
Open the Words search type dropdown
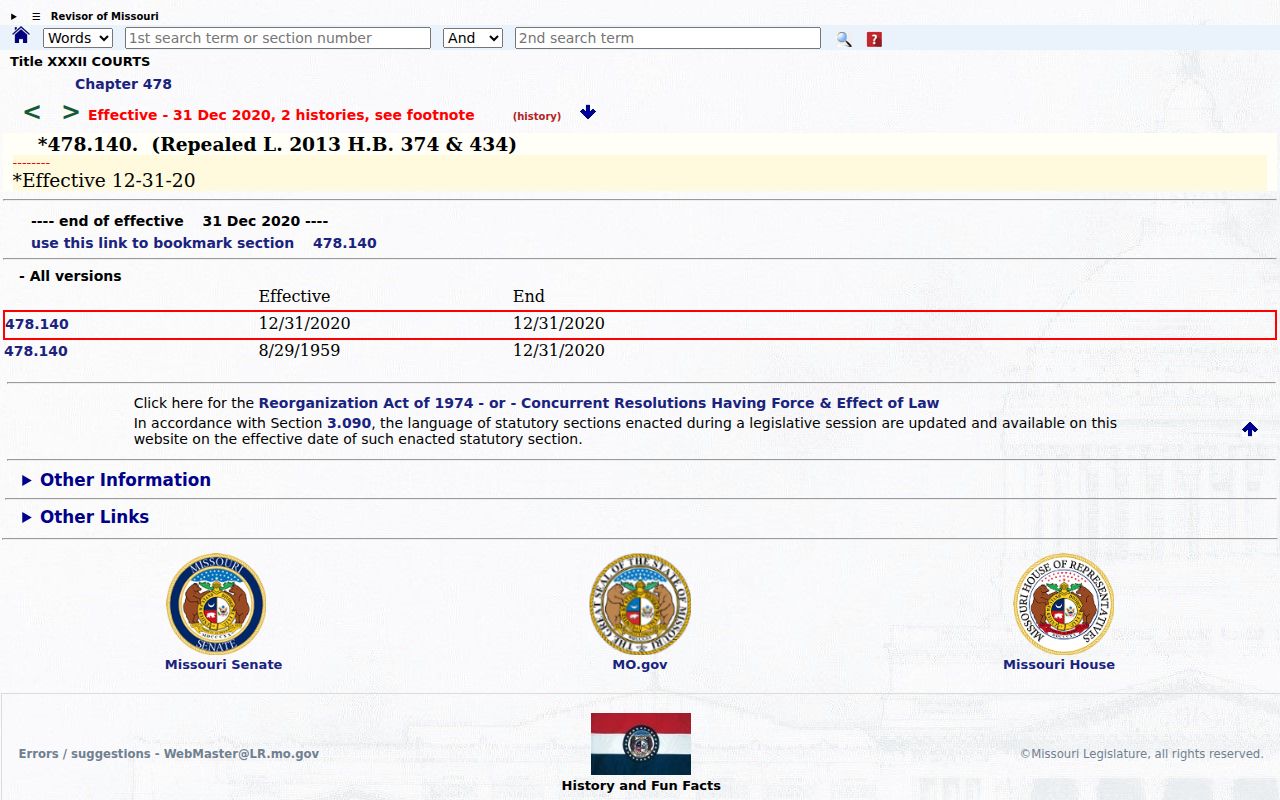[78, 38]
